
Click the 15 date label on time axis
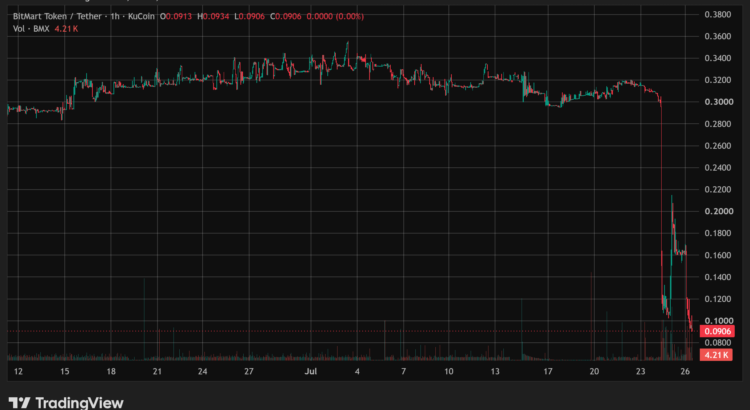click(x=65, y=371)
